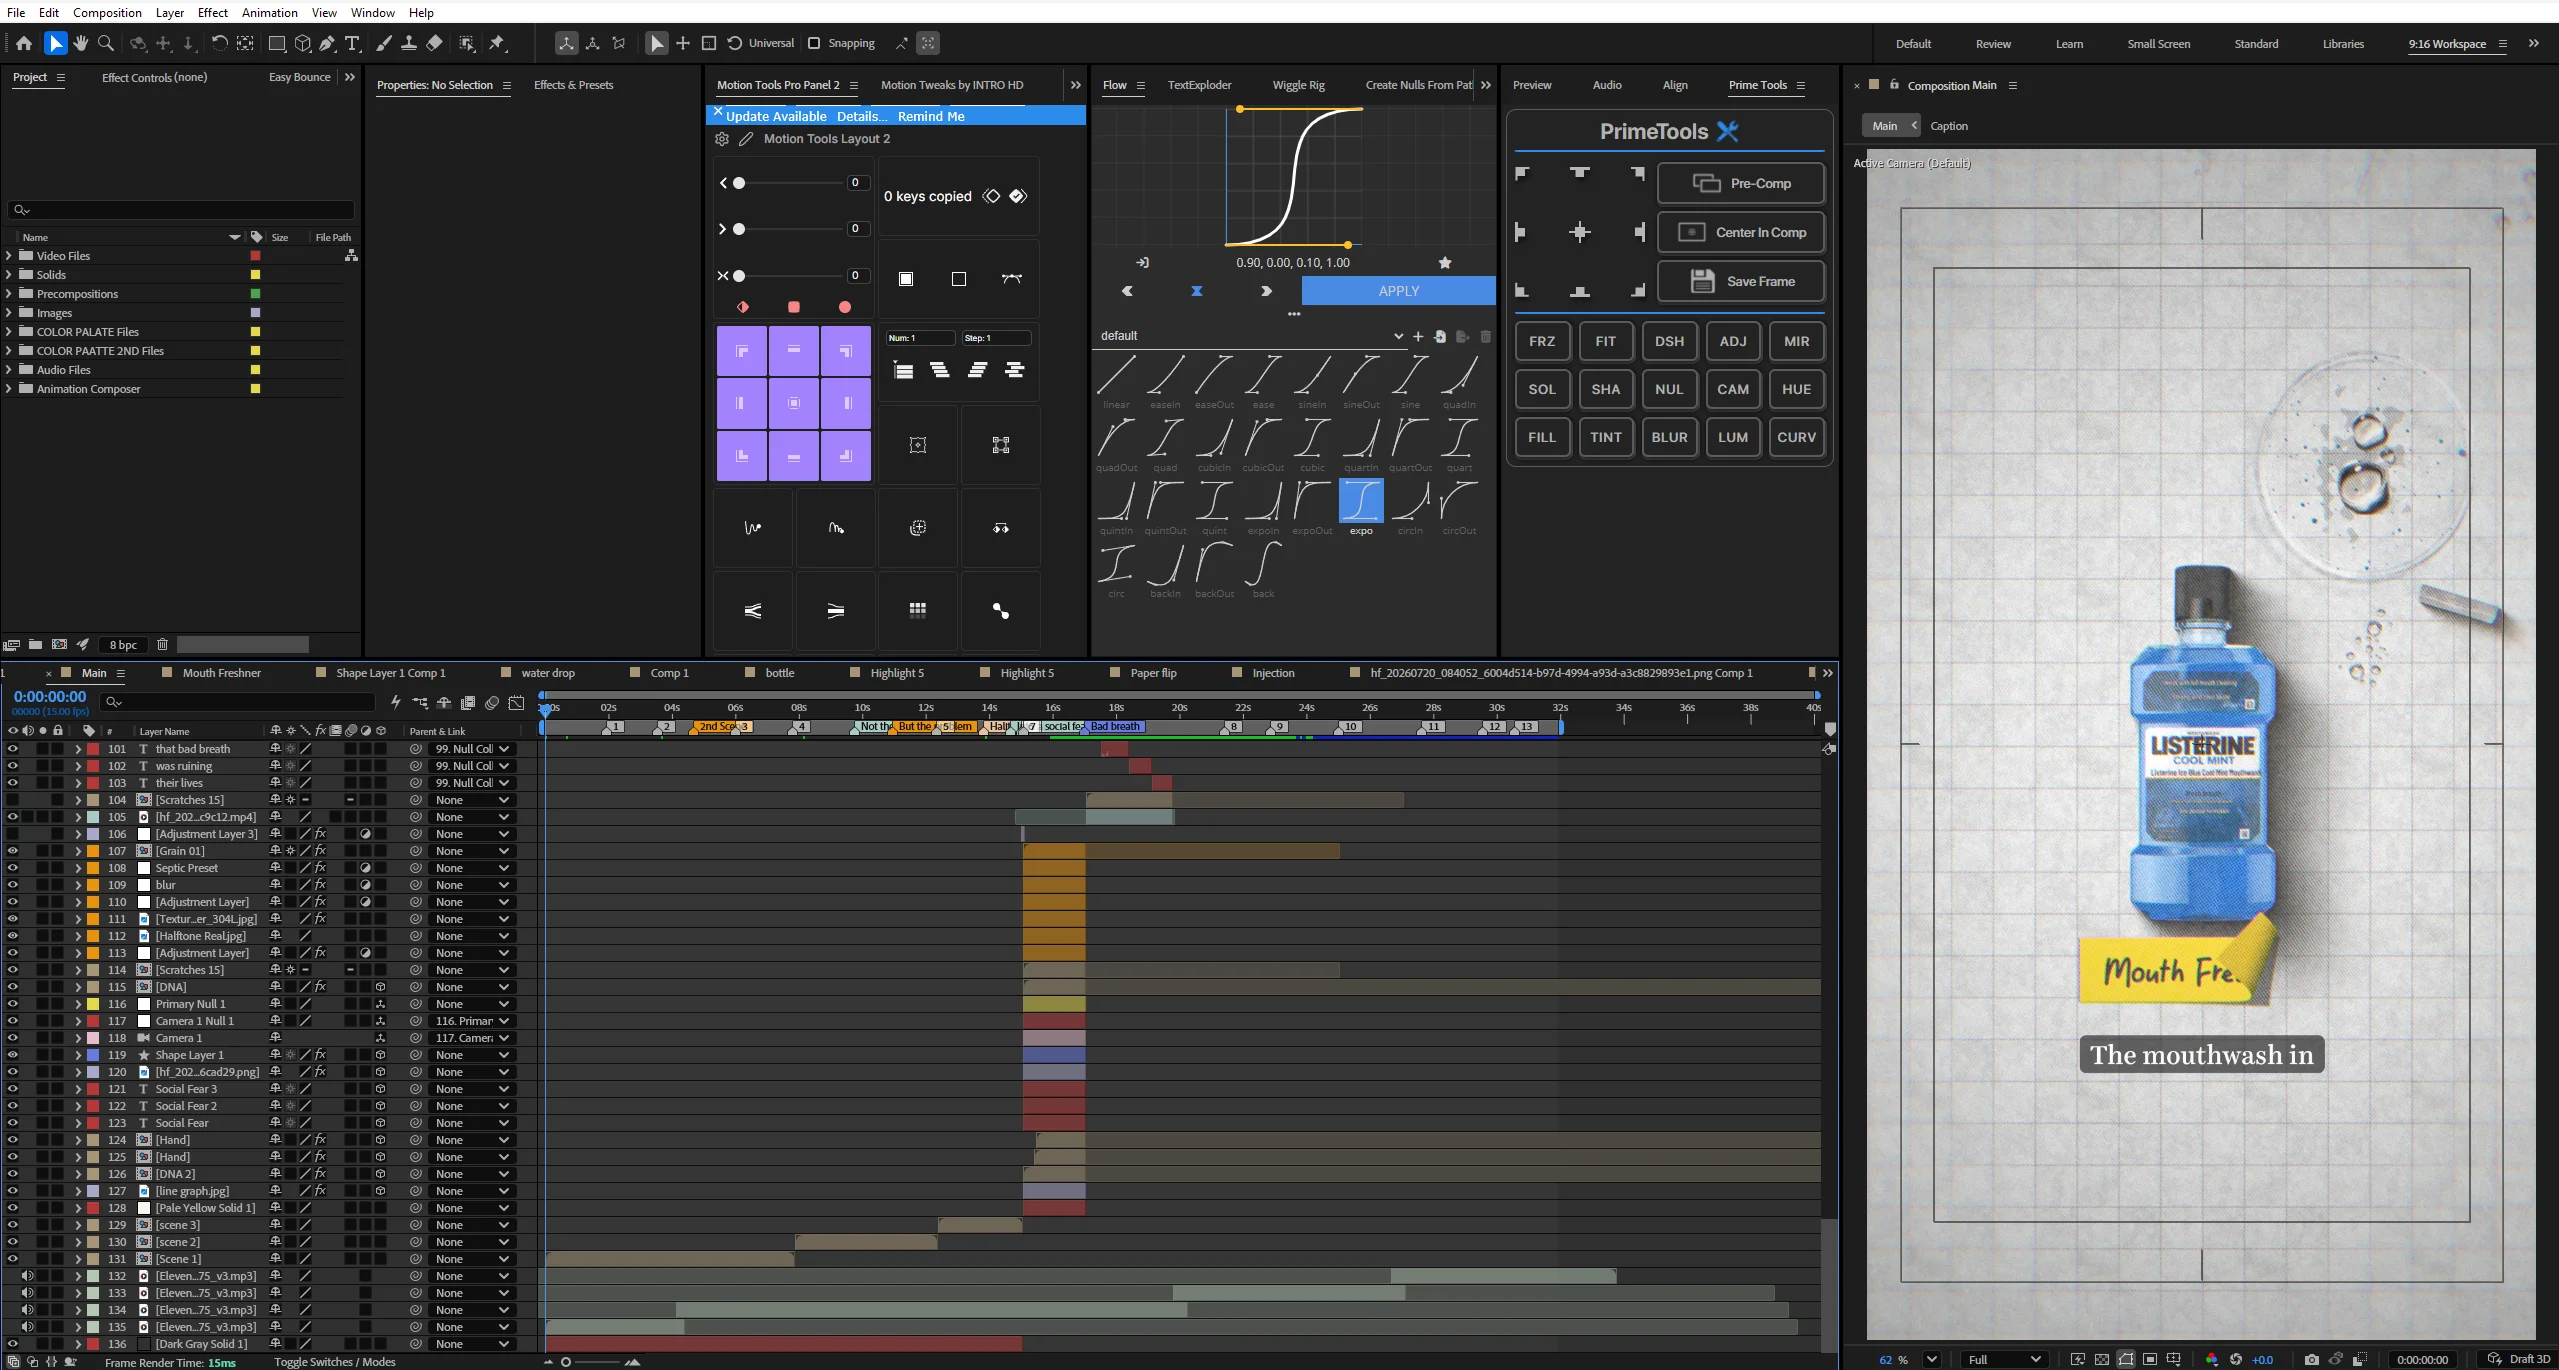Choose the easeOut easing preset

pos(1214,377)
